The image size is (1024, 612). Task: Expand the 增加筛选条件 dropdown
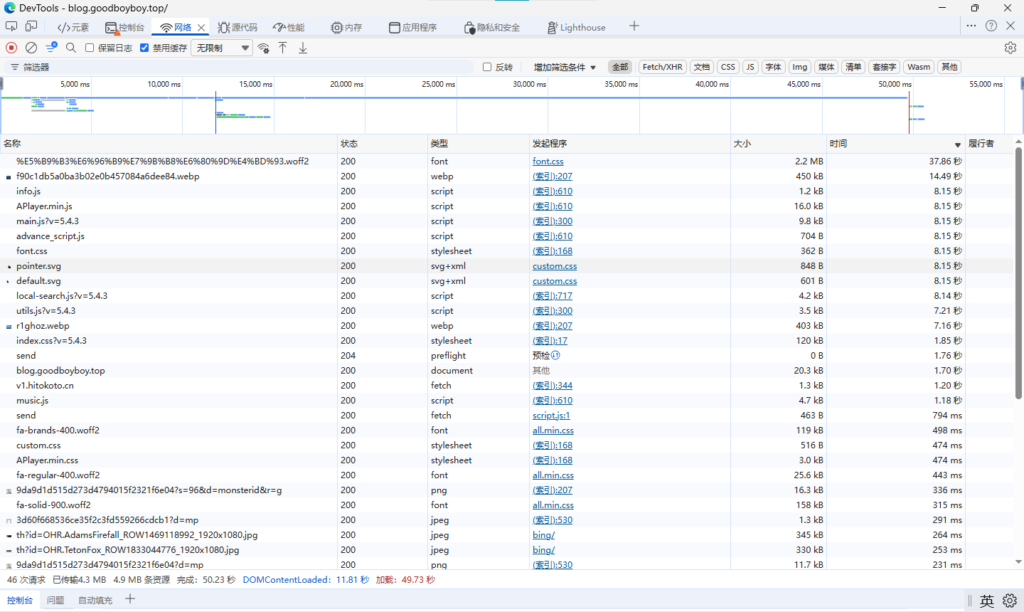coord(564,67)
